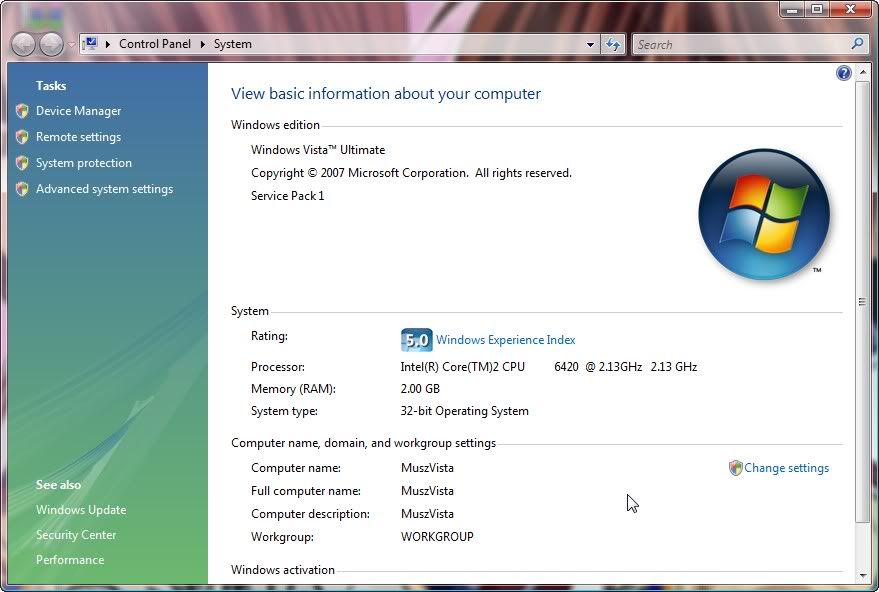This screenshot has height=592, width=879.
Task: Click the scroll down arrow on scrollbar
Action: (x=863, y=576)
